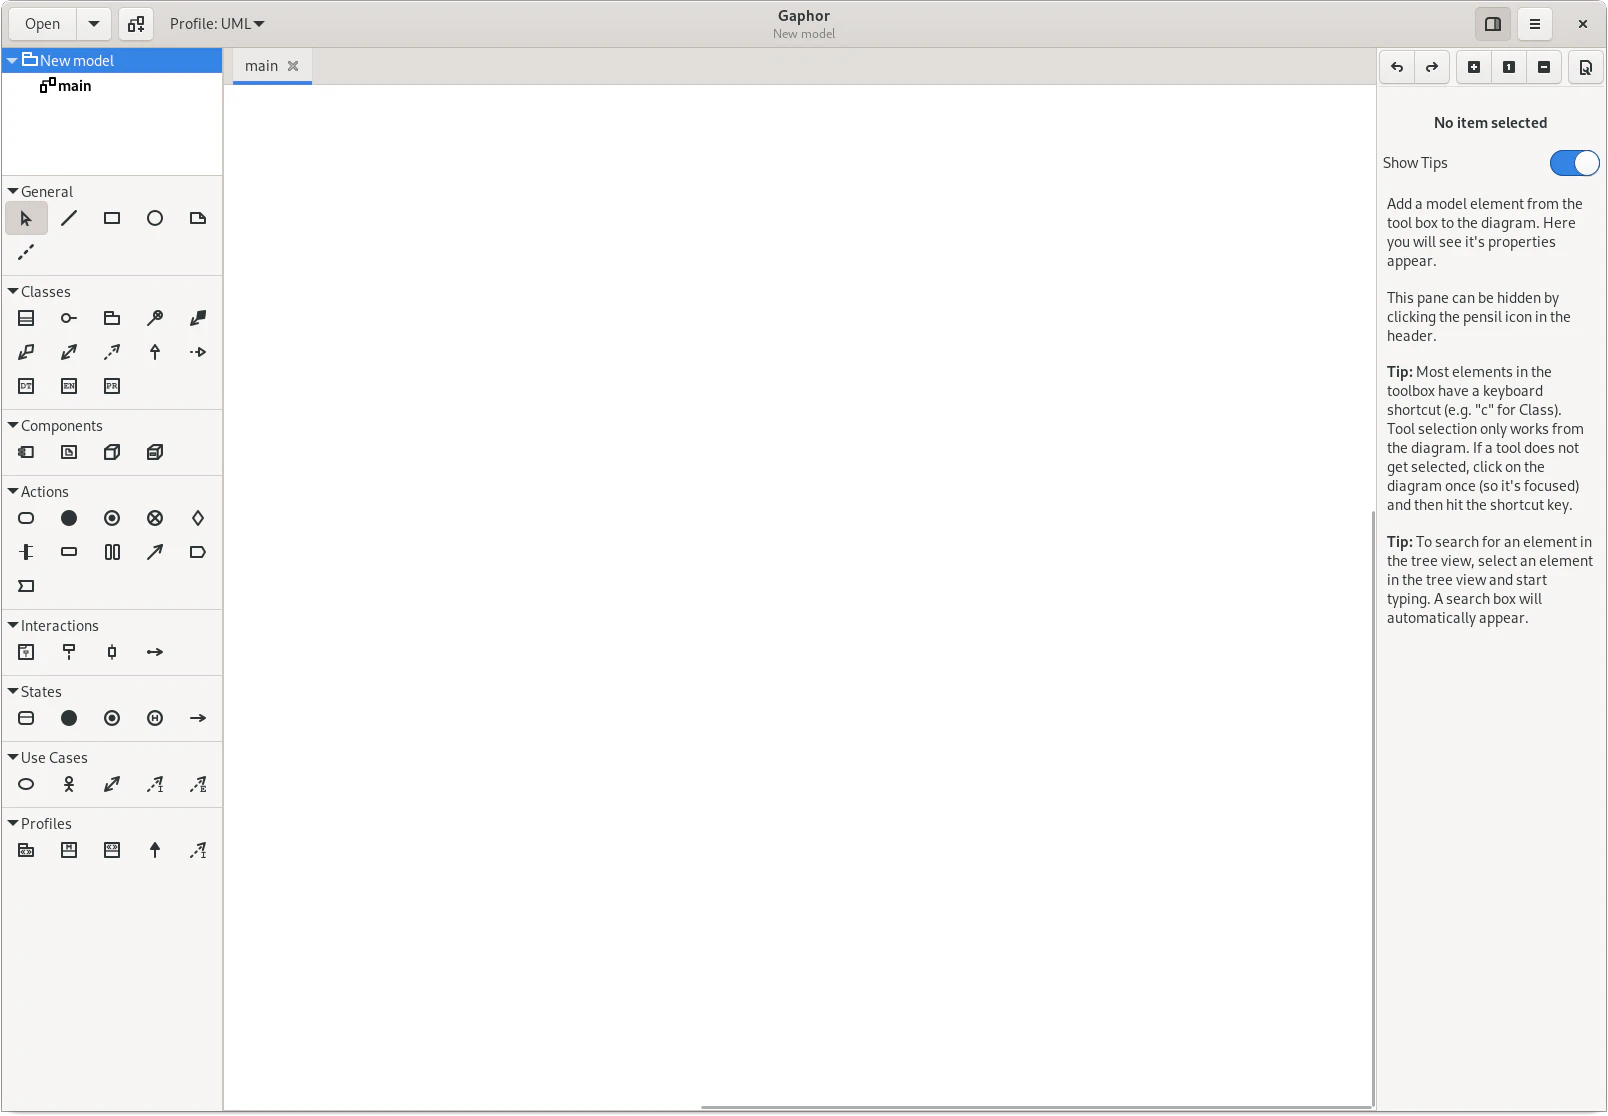Select the History pseudostate tool in States

point(155,718)
